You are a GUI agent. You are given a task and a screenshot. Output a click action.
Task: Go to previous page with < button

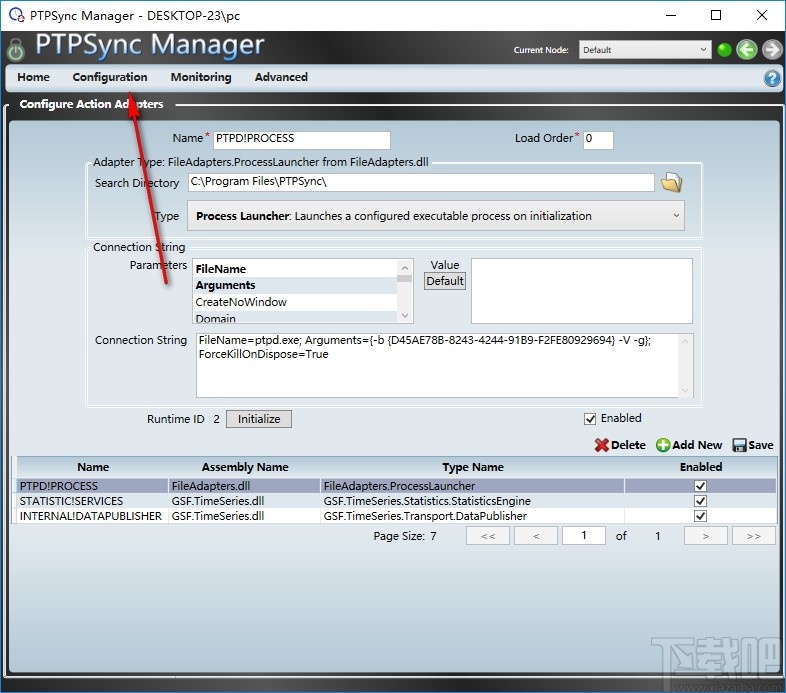[x=536, y=536]
